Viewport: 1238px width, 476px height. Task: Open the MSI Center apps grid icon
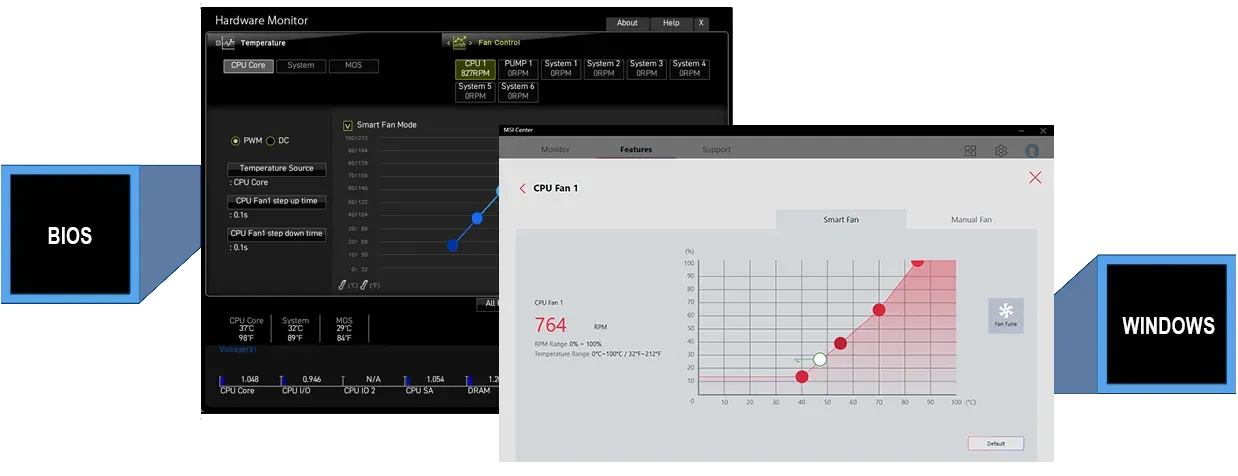click(970, 151)
